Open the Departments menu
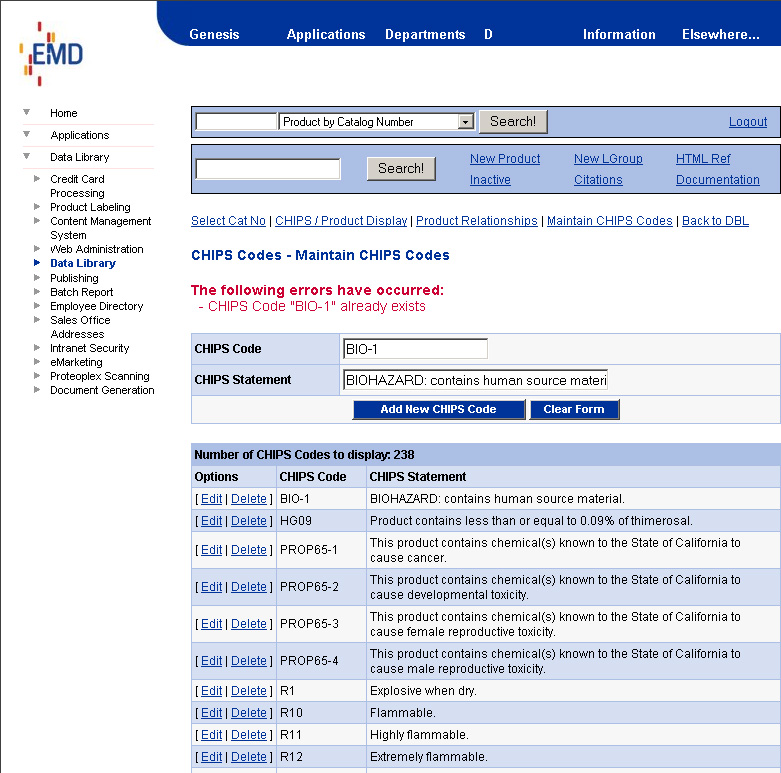Viewport: 781px width, 773px height. pos(425,34)
